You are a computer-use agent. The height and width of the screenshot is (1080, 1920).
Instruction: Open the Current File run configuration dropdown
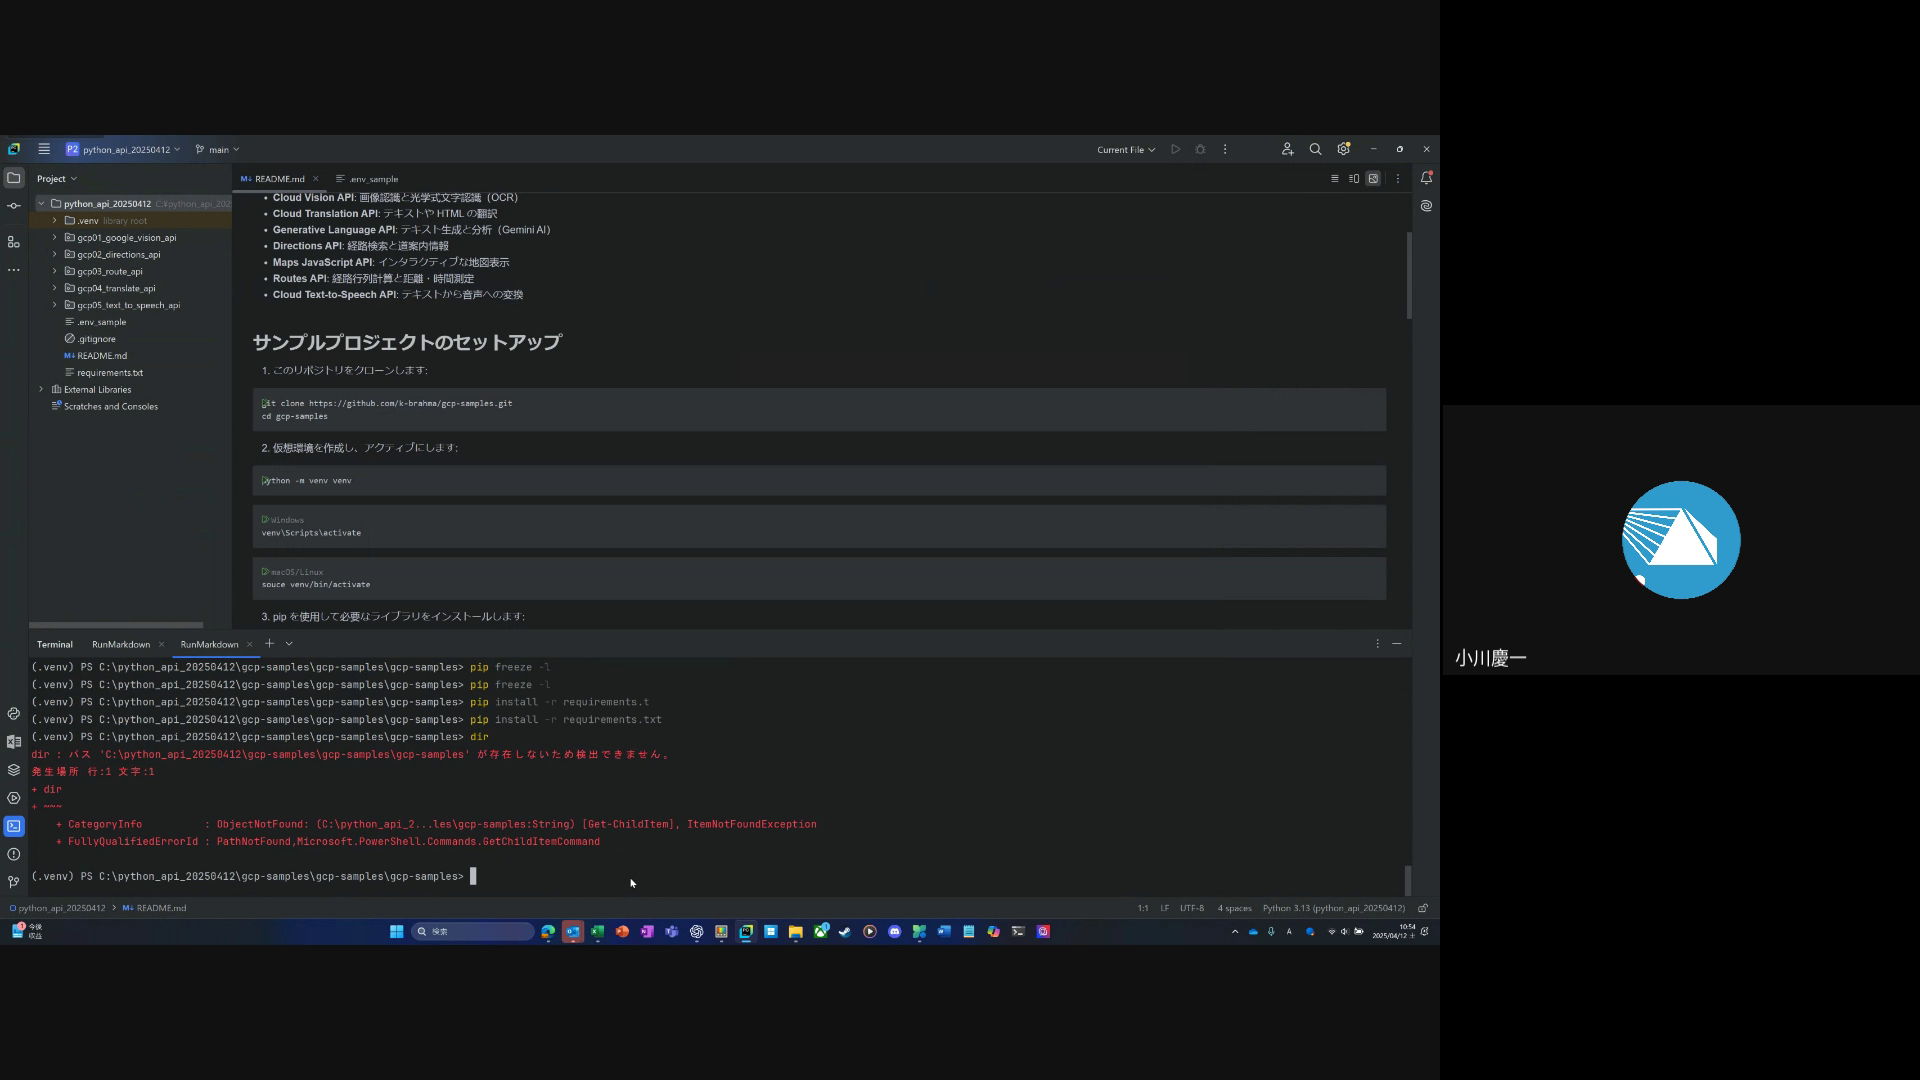point(1125,150)
